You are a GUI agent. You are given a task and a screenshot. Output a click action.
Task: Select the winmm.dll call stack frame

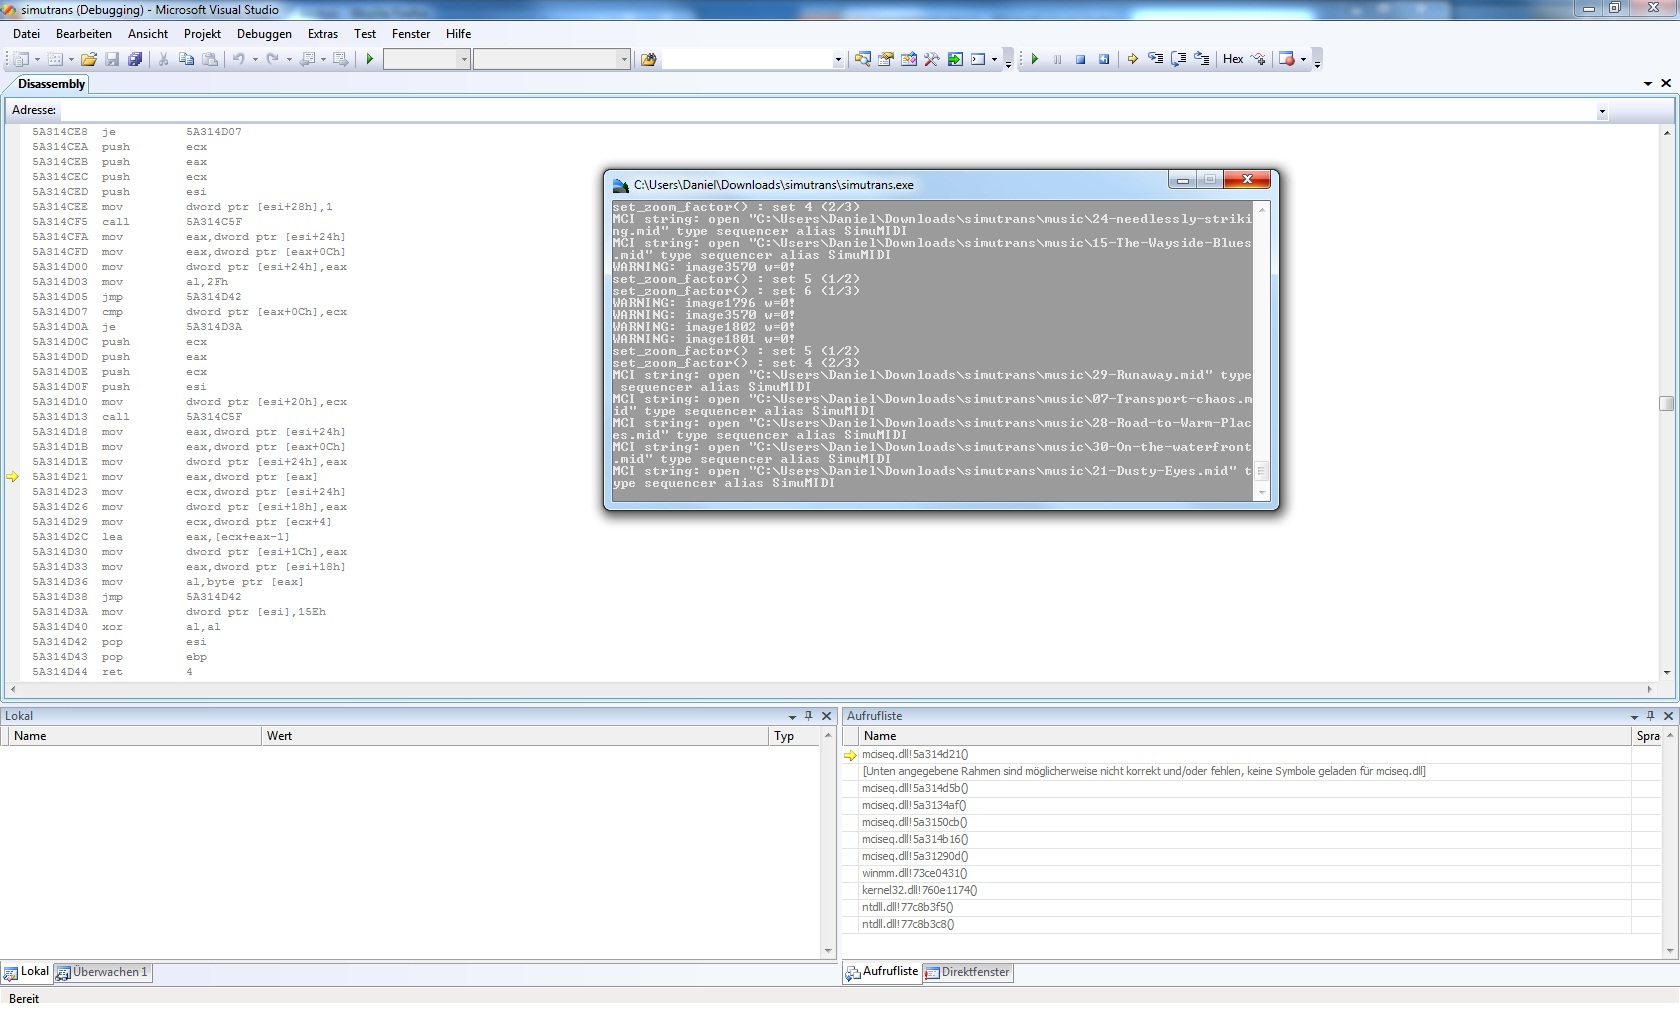(x=914, y=873)
